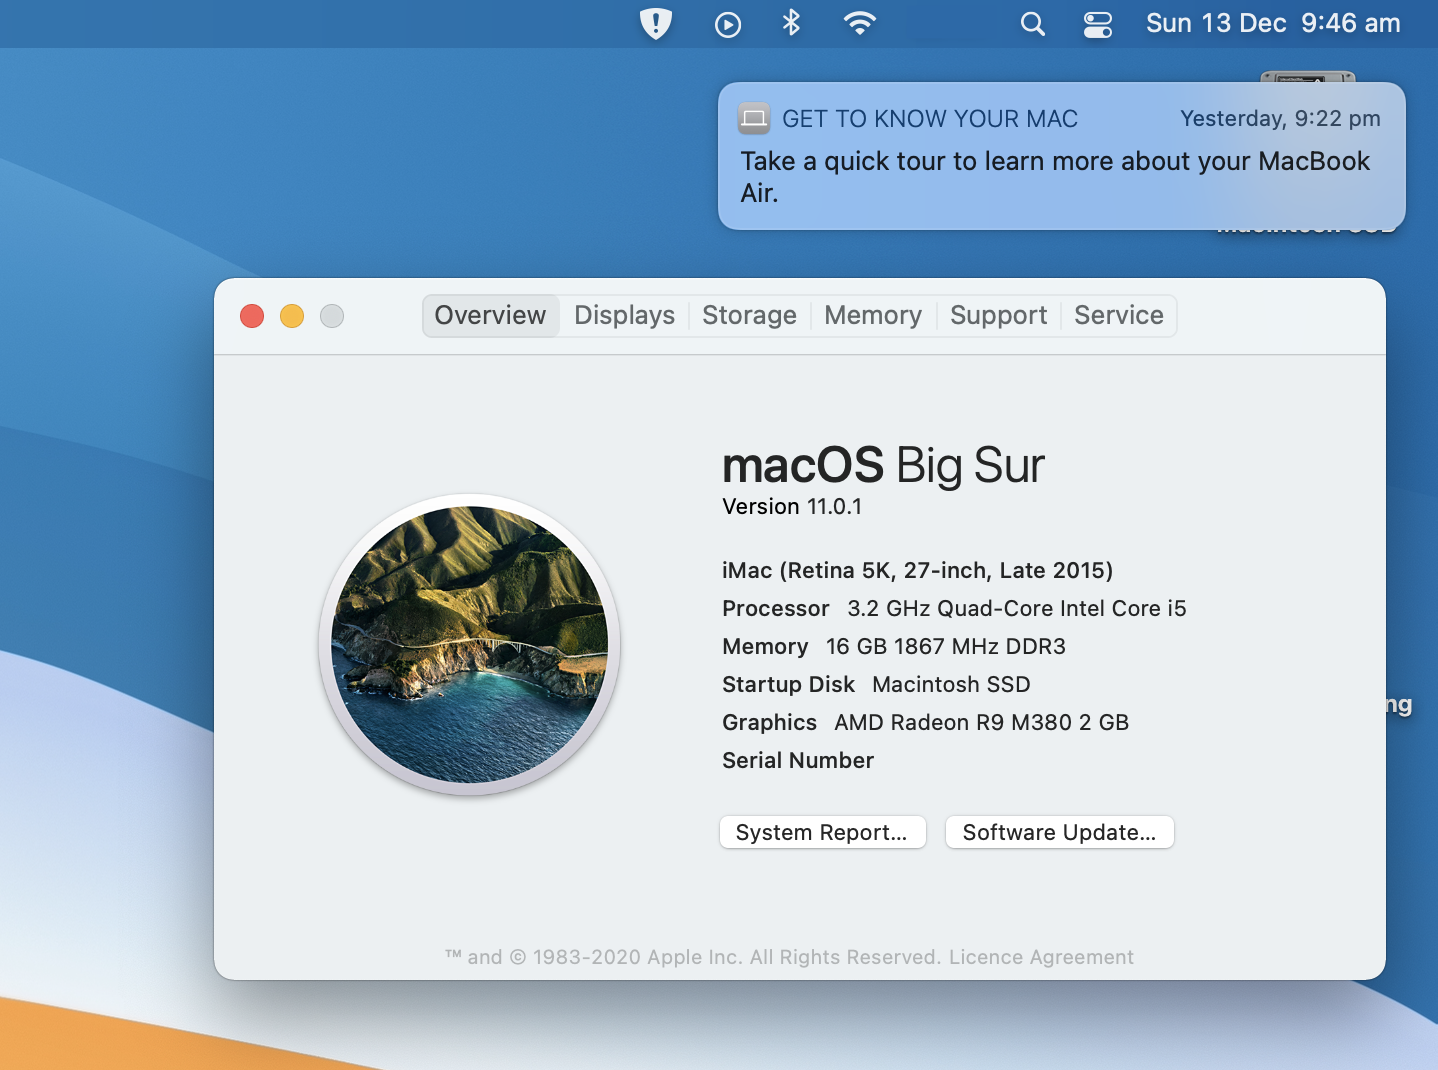Image resolution: width=1438 pixels, height=1070 pixels.
Task: Close the About This Mac window
Action: [252, 316]
